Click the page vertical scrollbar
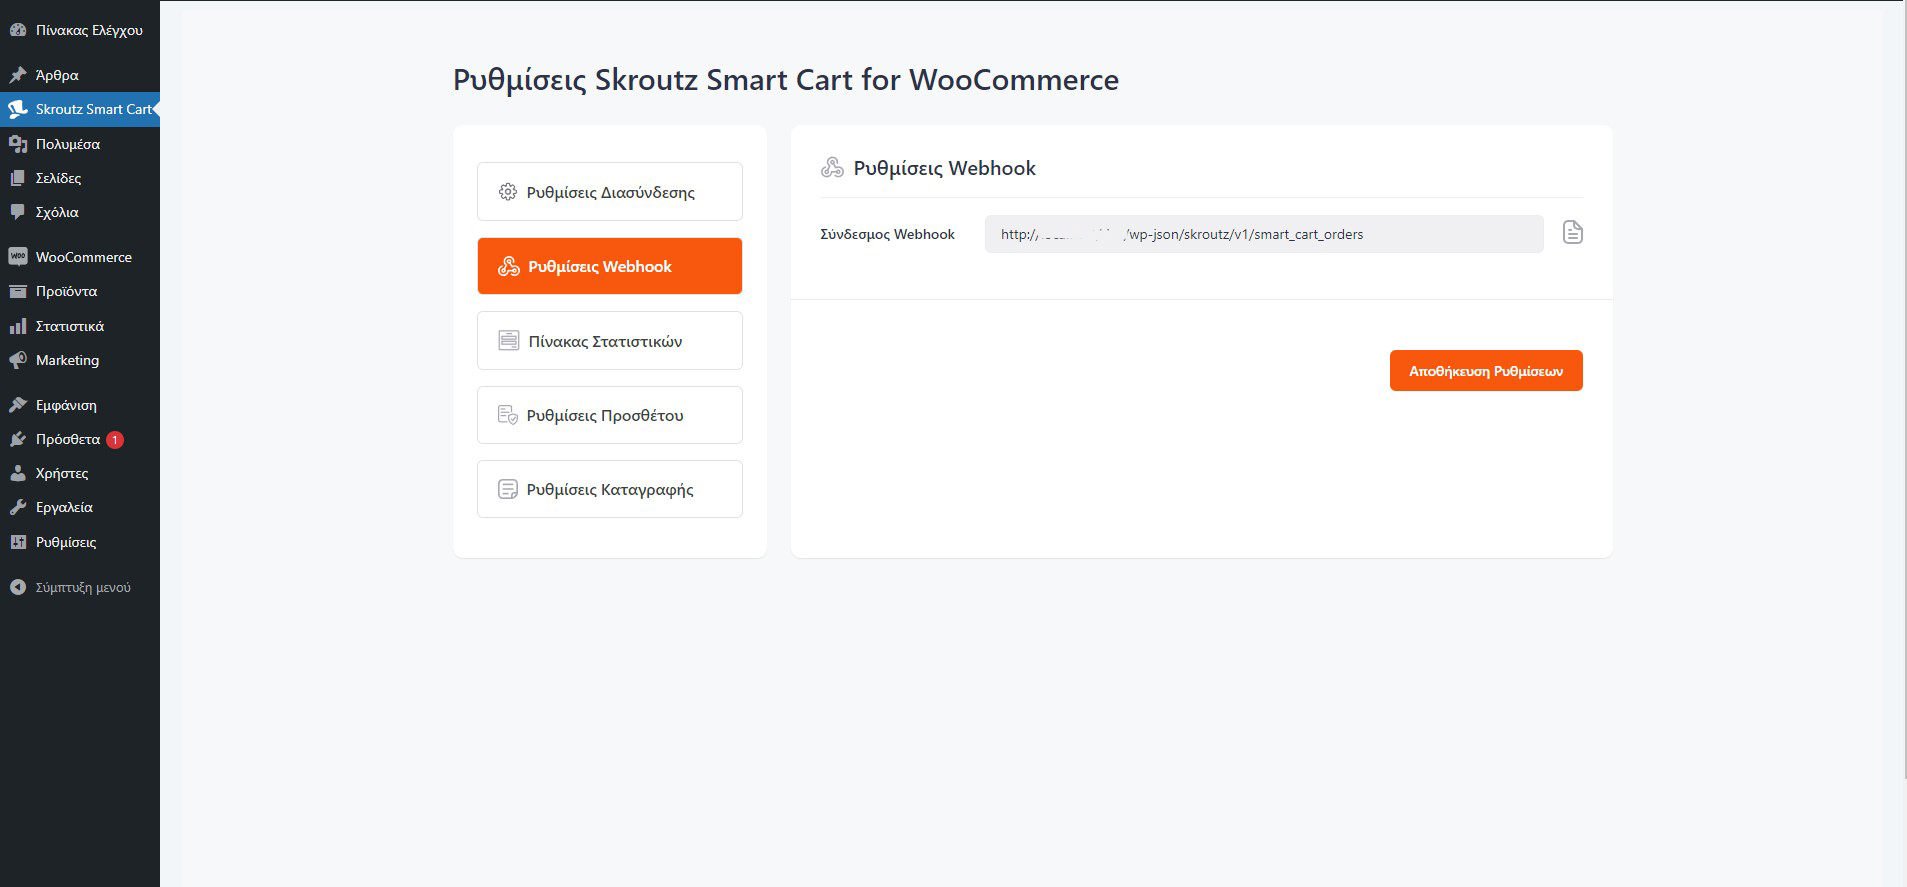Viewport: 1907px width, 887px height. [x=1901, y=400]
